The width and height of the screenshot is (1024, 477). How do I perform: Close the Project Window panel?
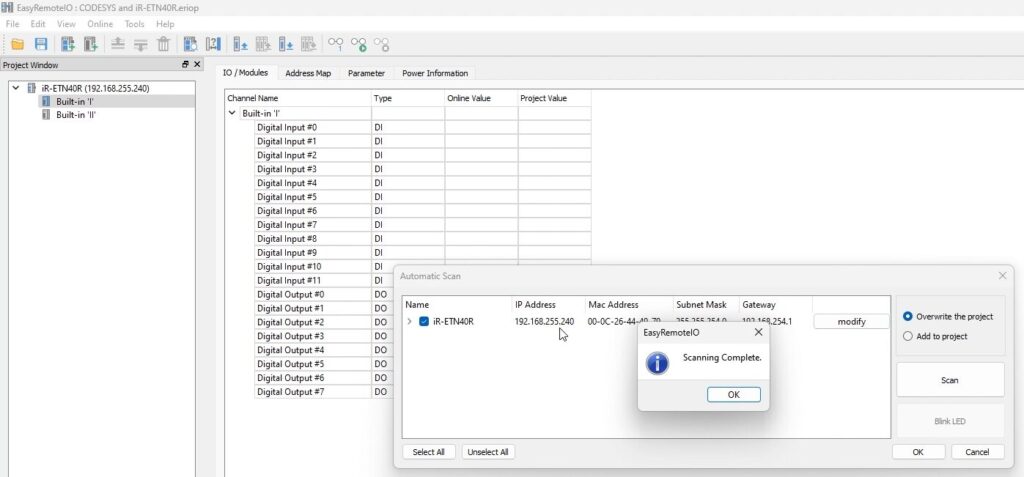197,65
